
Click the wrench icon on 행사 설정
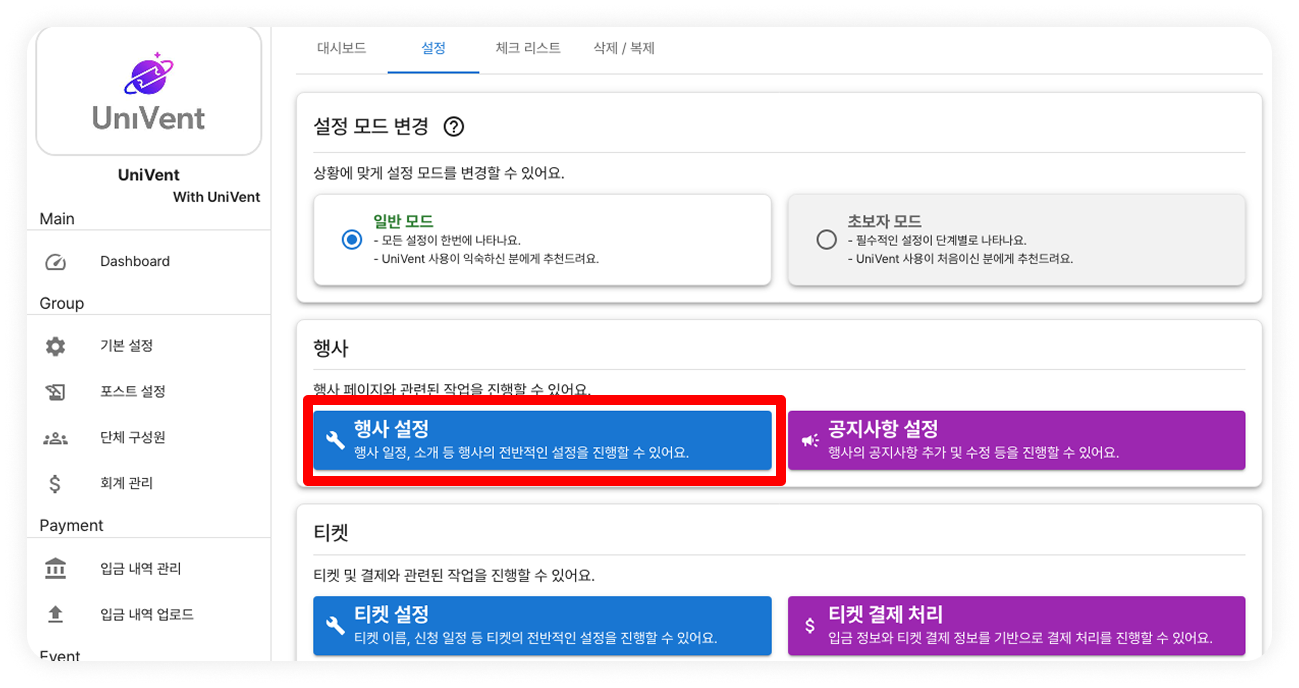tap(335, 440)
